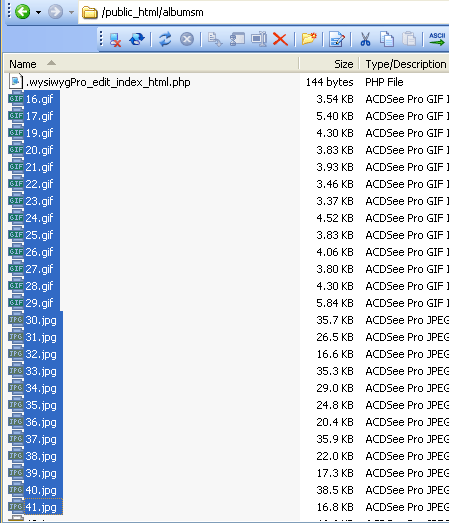
Task: Click the scissors cut icon
Action: [365, 39]
